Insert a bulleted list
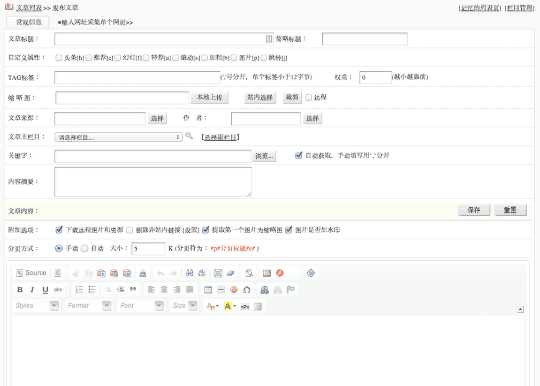 click(92, 290)
